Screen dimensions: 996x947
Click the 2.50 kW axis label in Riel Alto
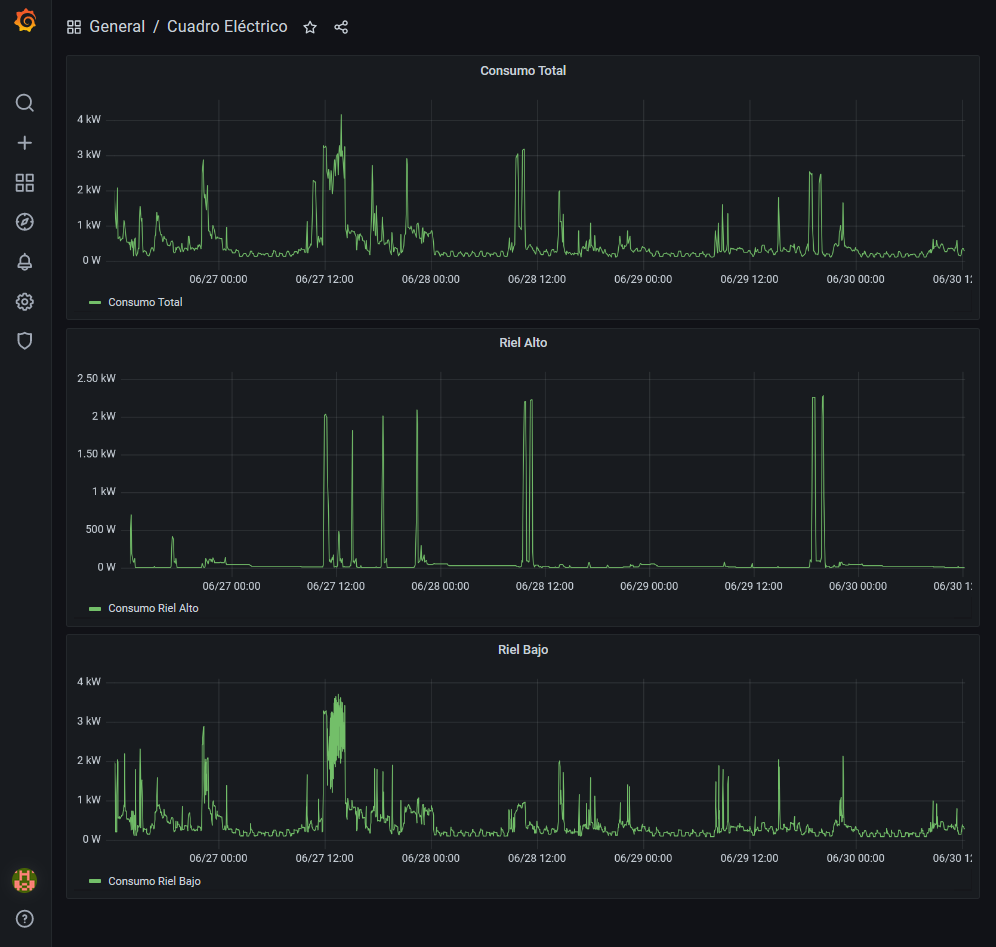click(97, 379)
